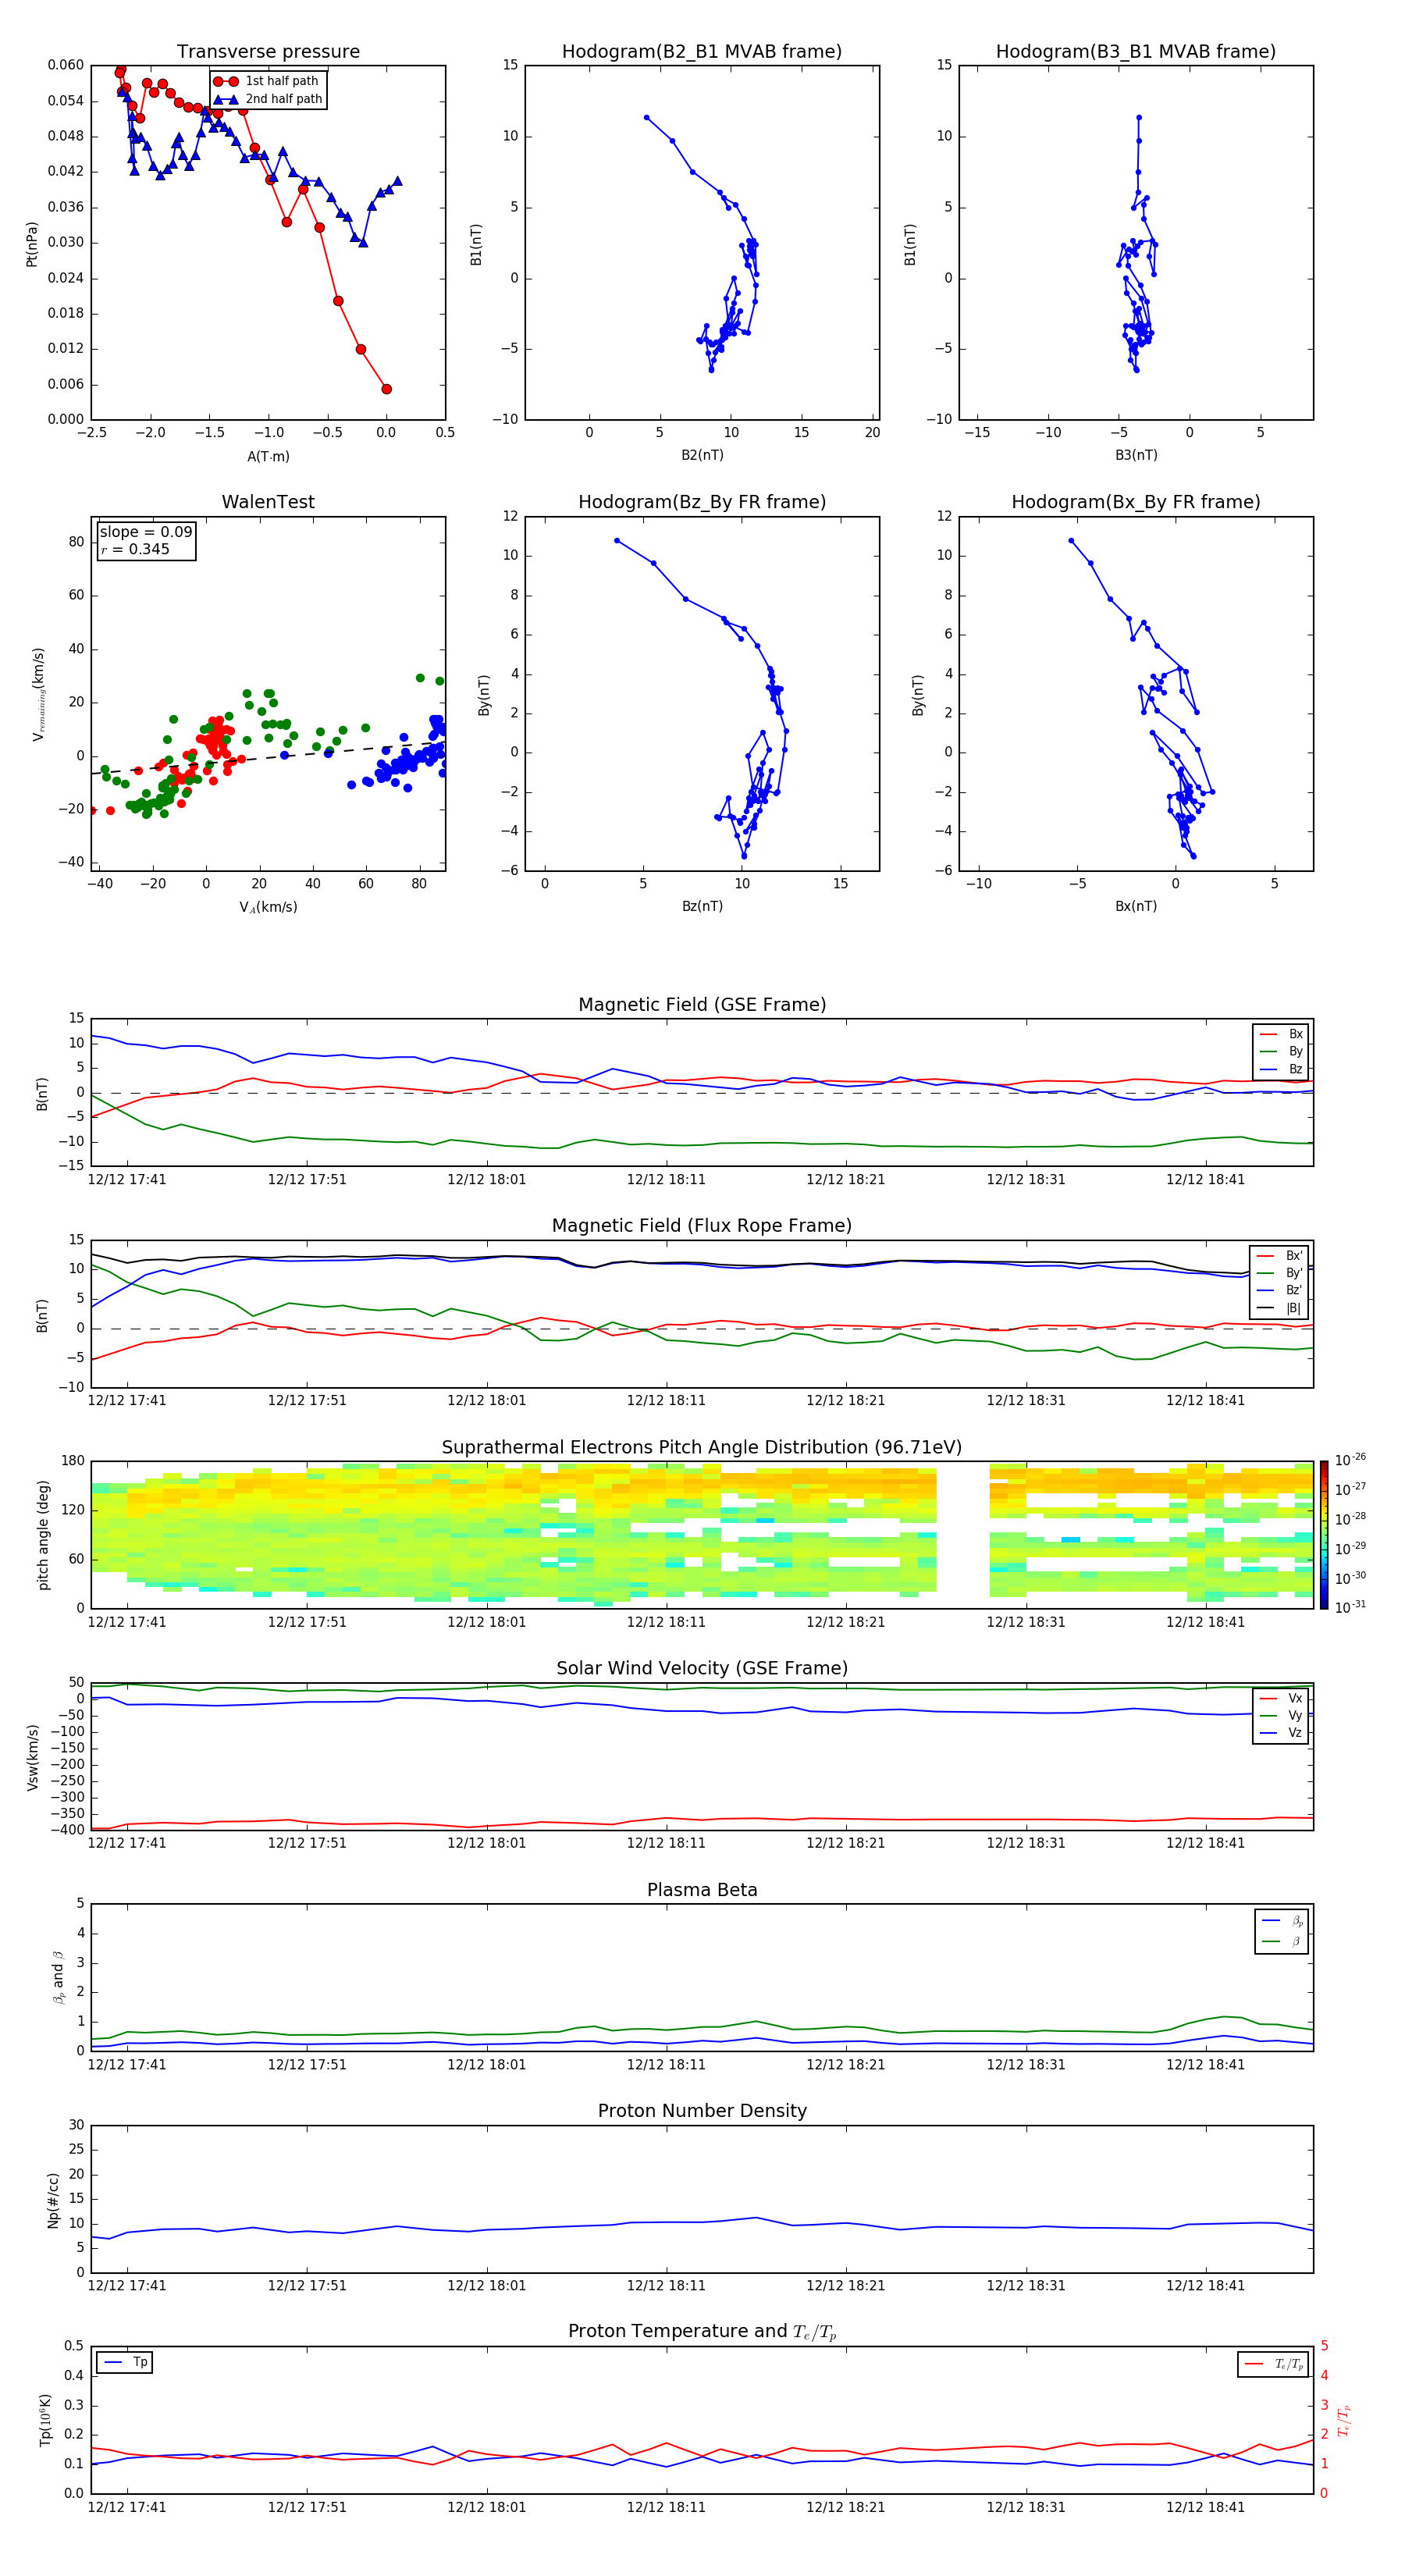Click the last red point of the 1st half path
Viewport: 1405px width, 2576px height.
point(386,389)
